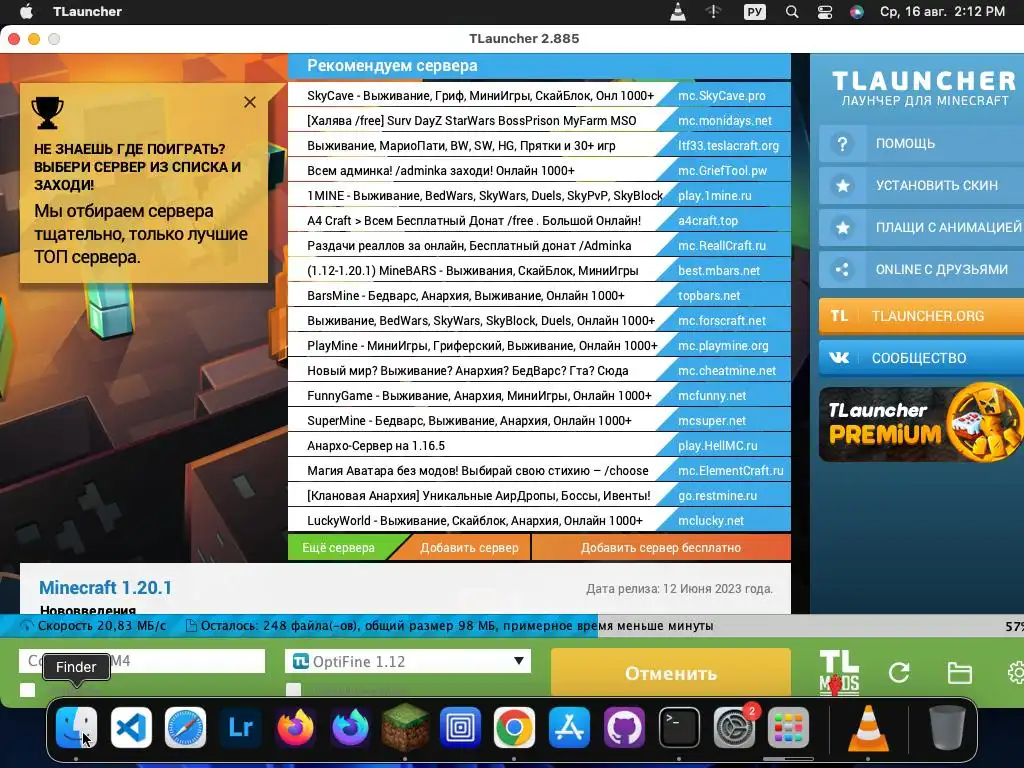Click the Отменить cancel button

(671, 673)
